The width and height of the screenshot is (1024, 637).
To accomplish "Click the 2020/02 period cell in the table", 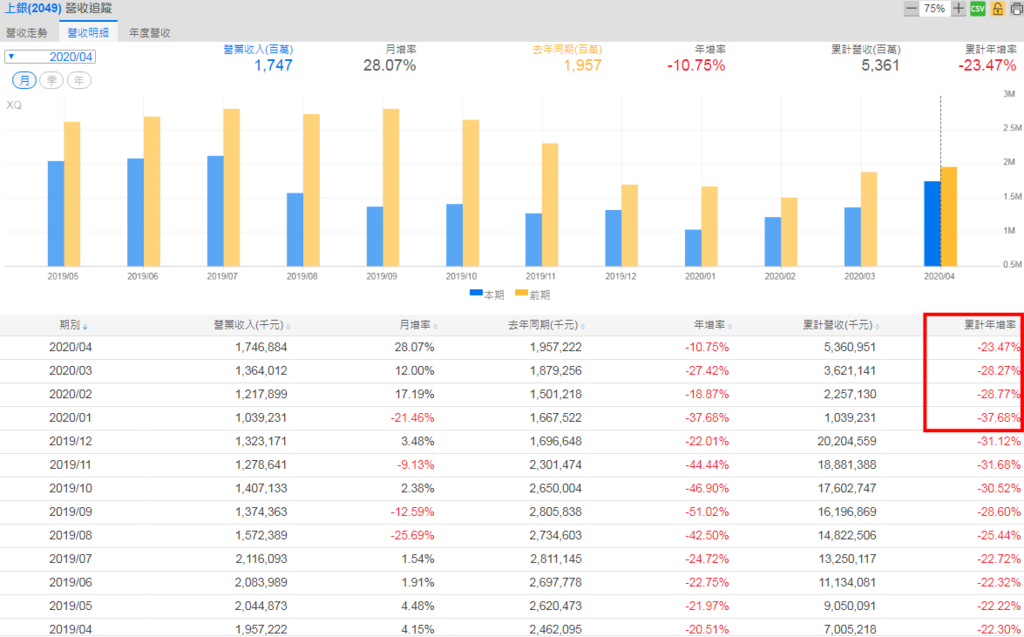I will [71, 394].
